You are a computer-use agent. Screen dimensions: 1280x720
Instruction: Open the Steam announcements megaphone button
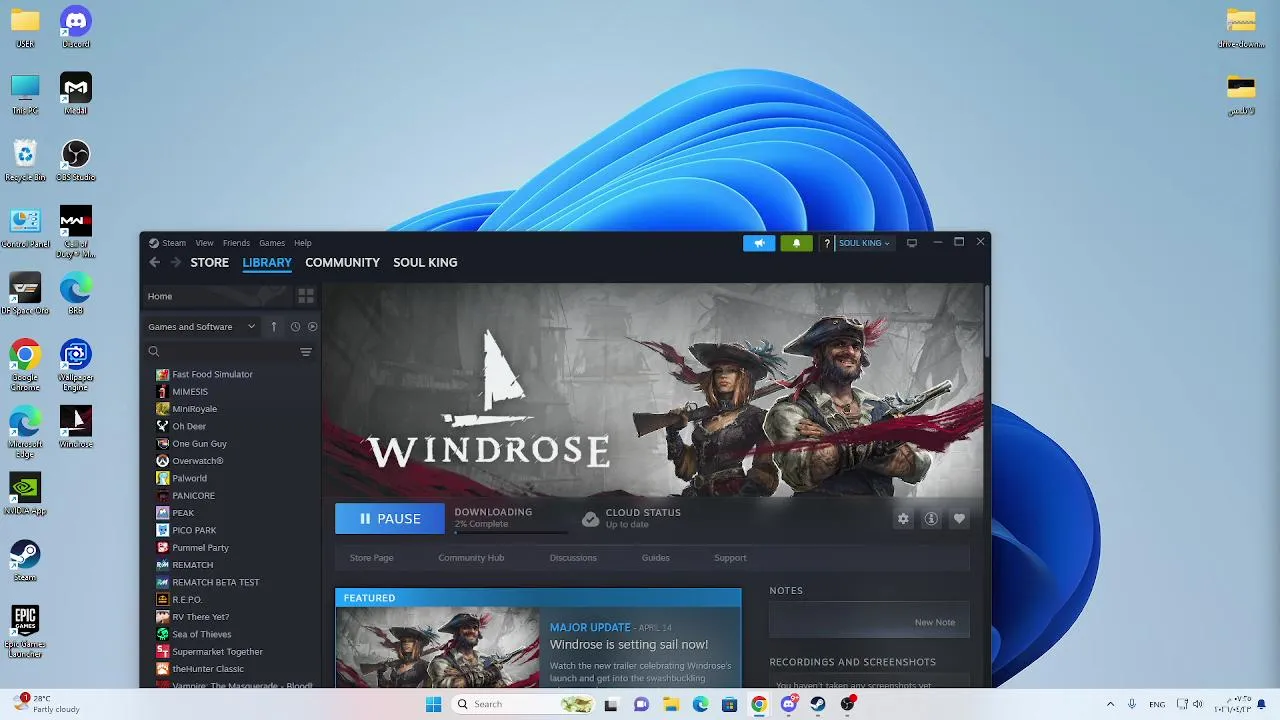point(759,243)
